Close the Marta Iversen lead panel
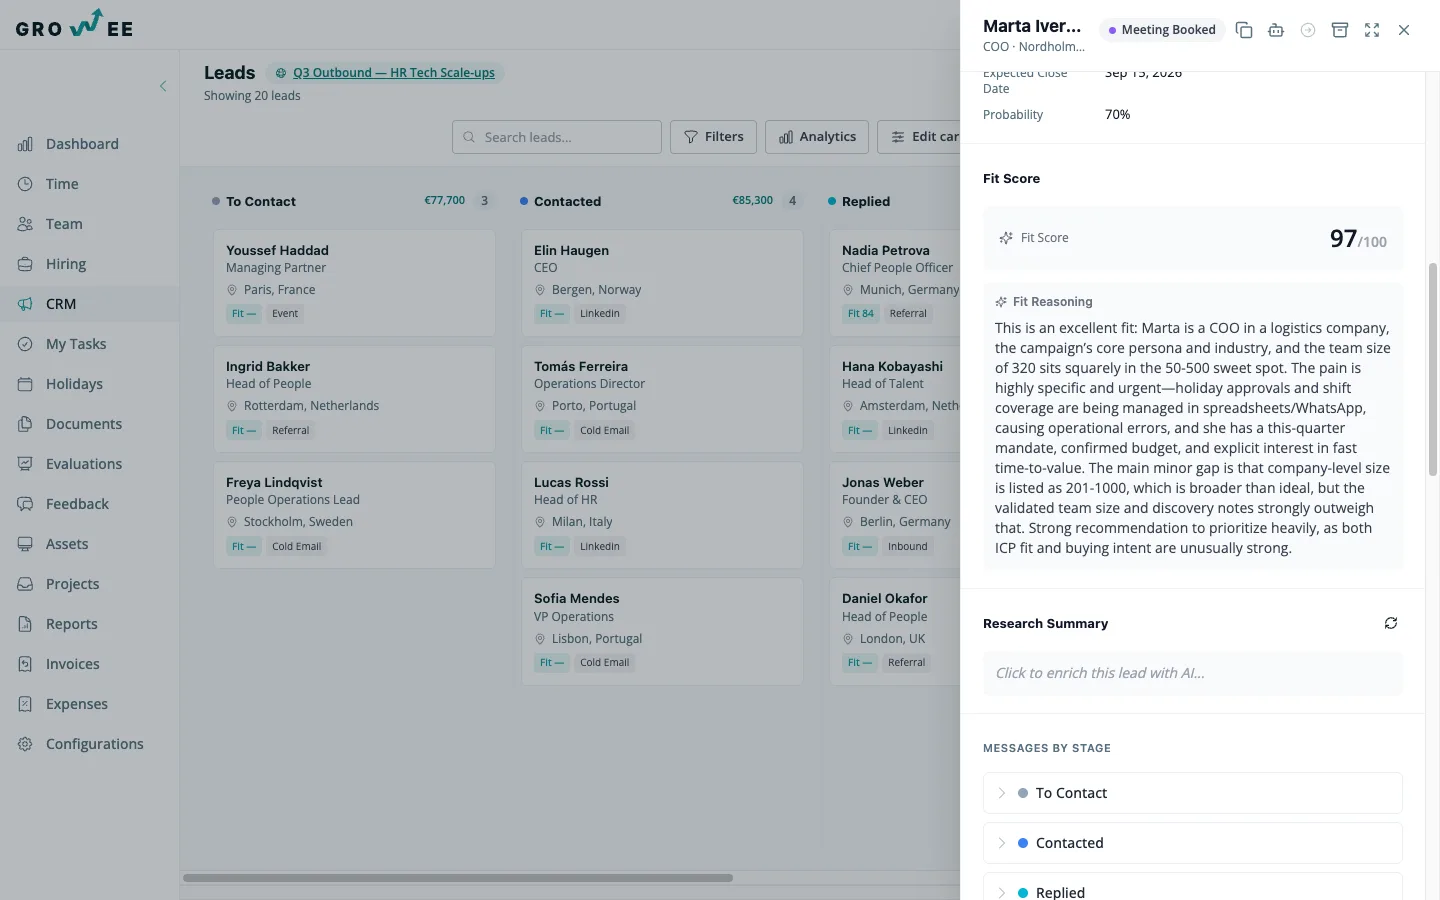1440x900 pixels. point(1404,30)
